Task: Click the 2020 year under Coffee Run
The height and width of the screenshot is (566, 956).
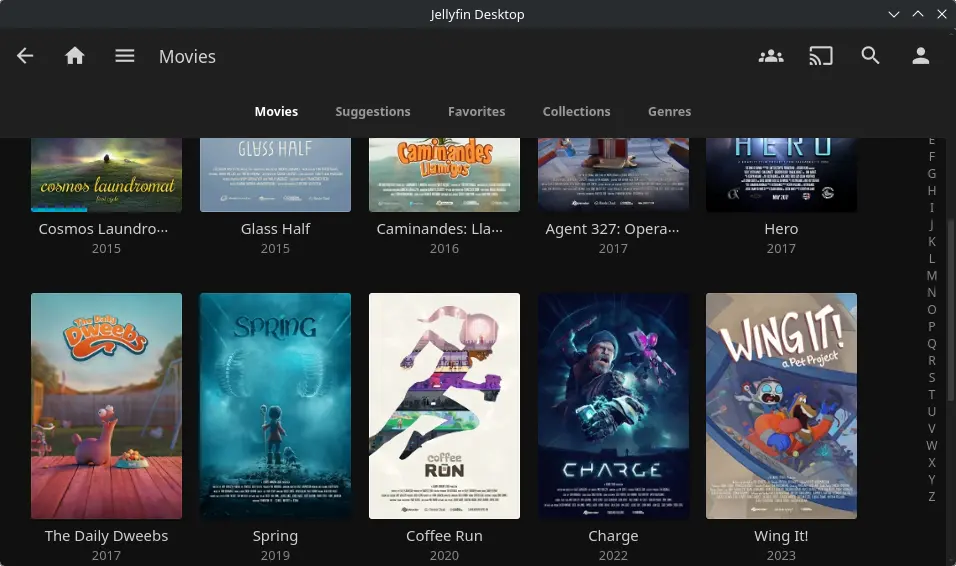Action: pos(444,556)
